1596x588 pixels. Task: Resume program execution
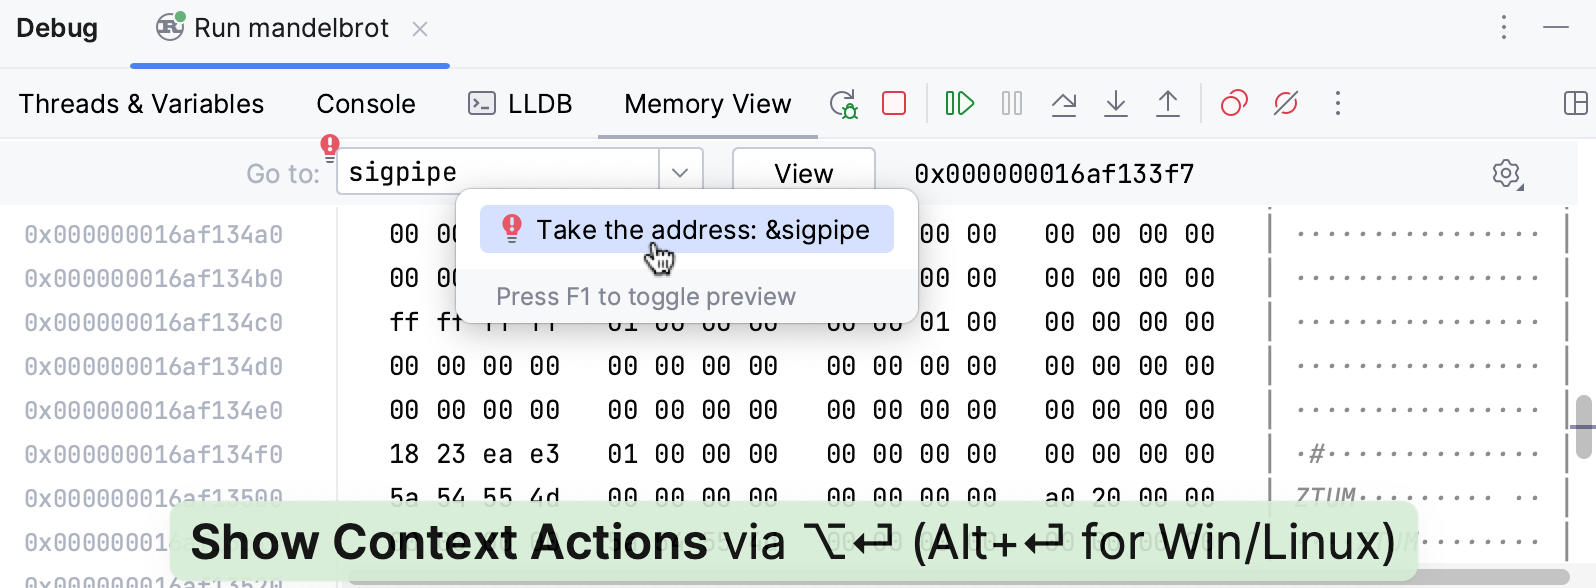[960, 103]
